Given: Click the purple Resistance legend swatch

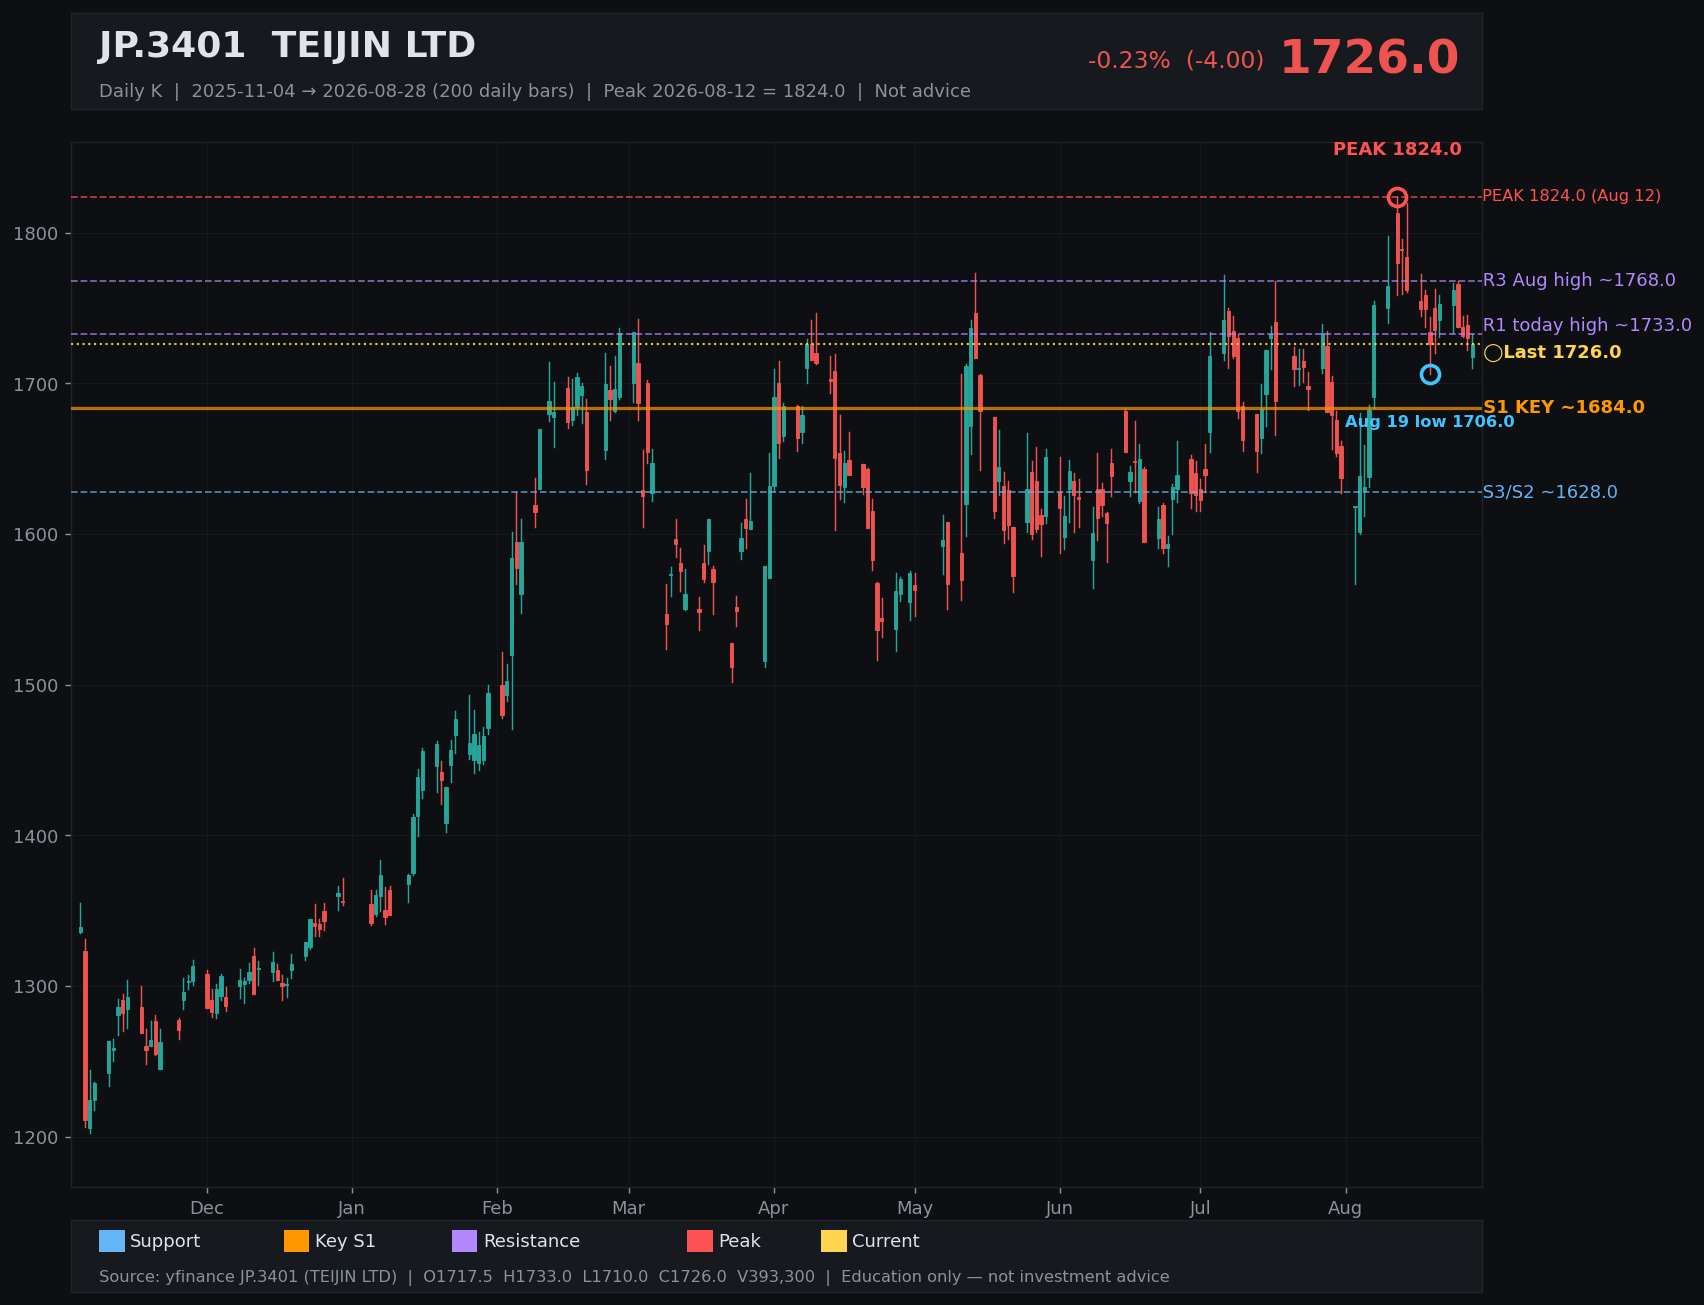Looking at the screenshot, I should (x=465, y=1241).
